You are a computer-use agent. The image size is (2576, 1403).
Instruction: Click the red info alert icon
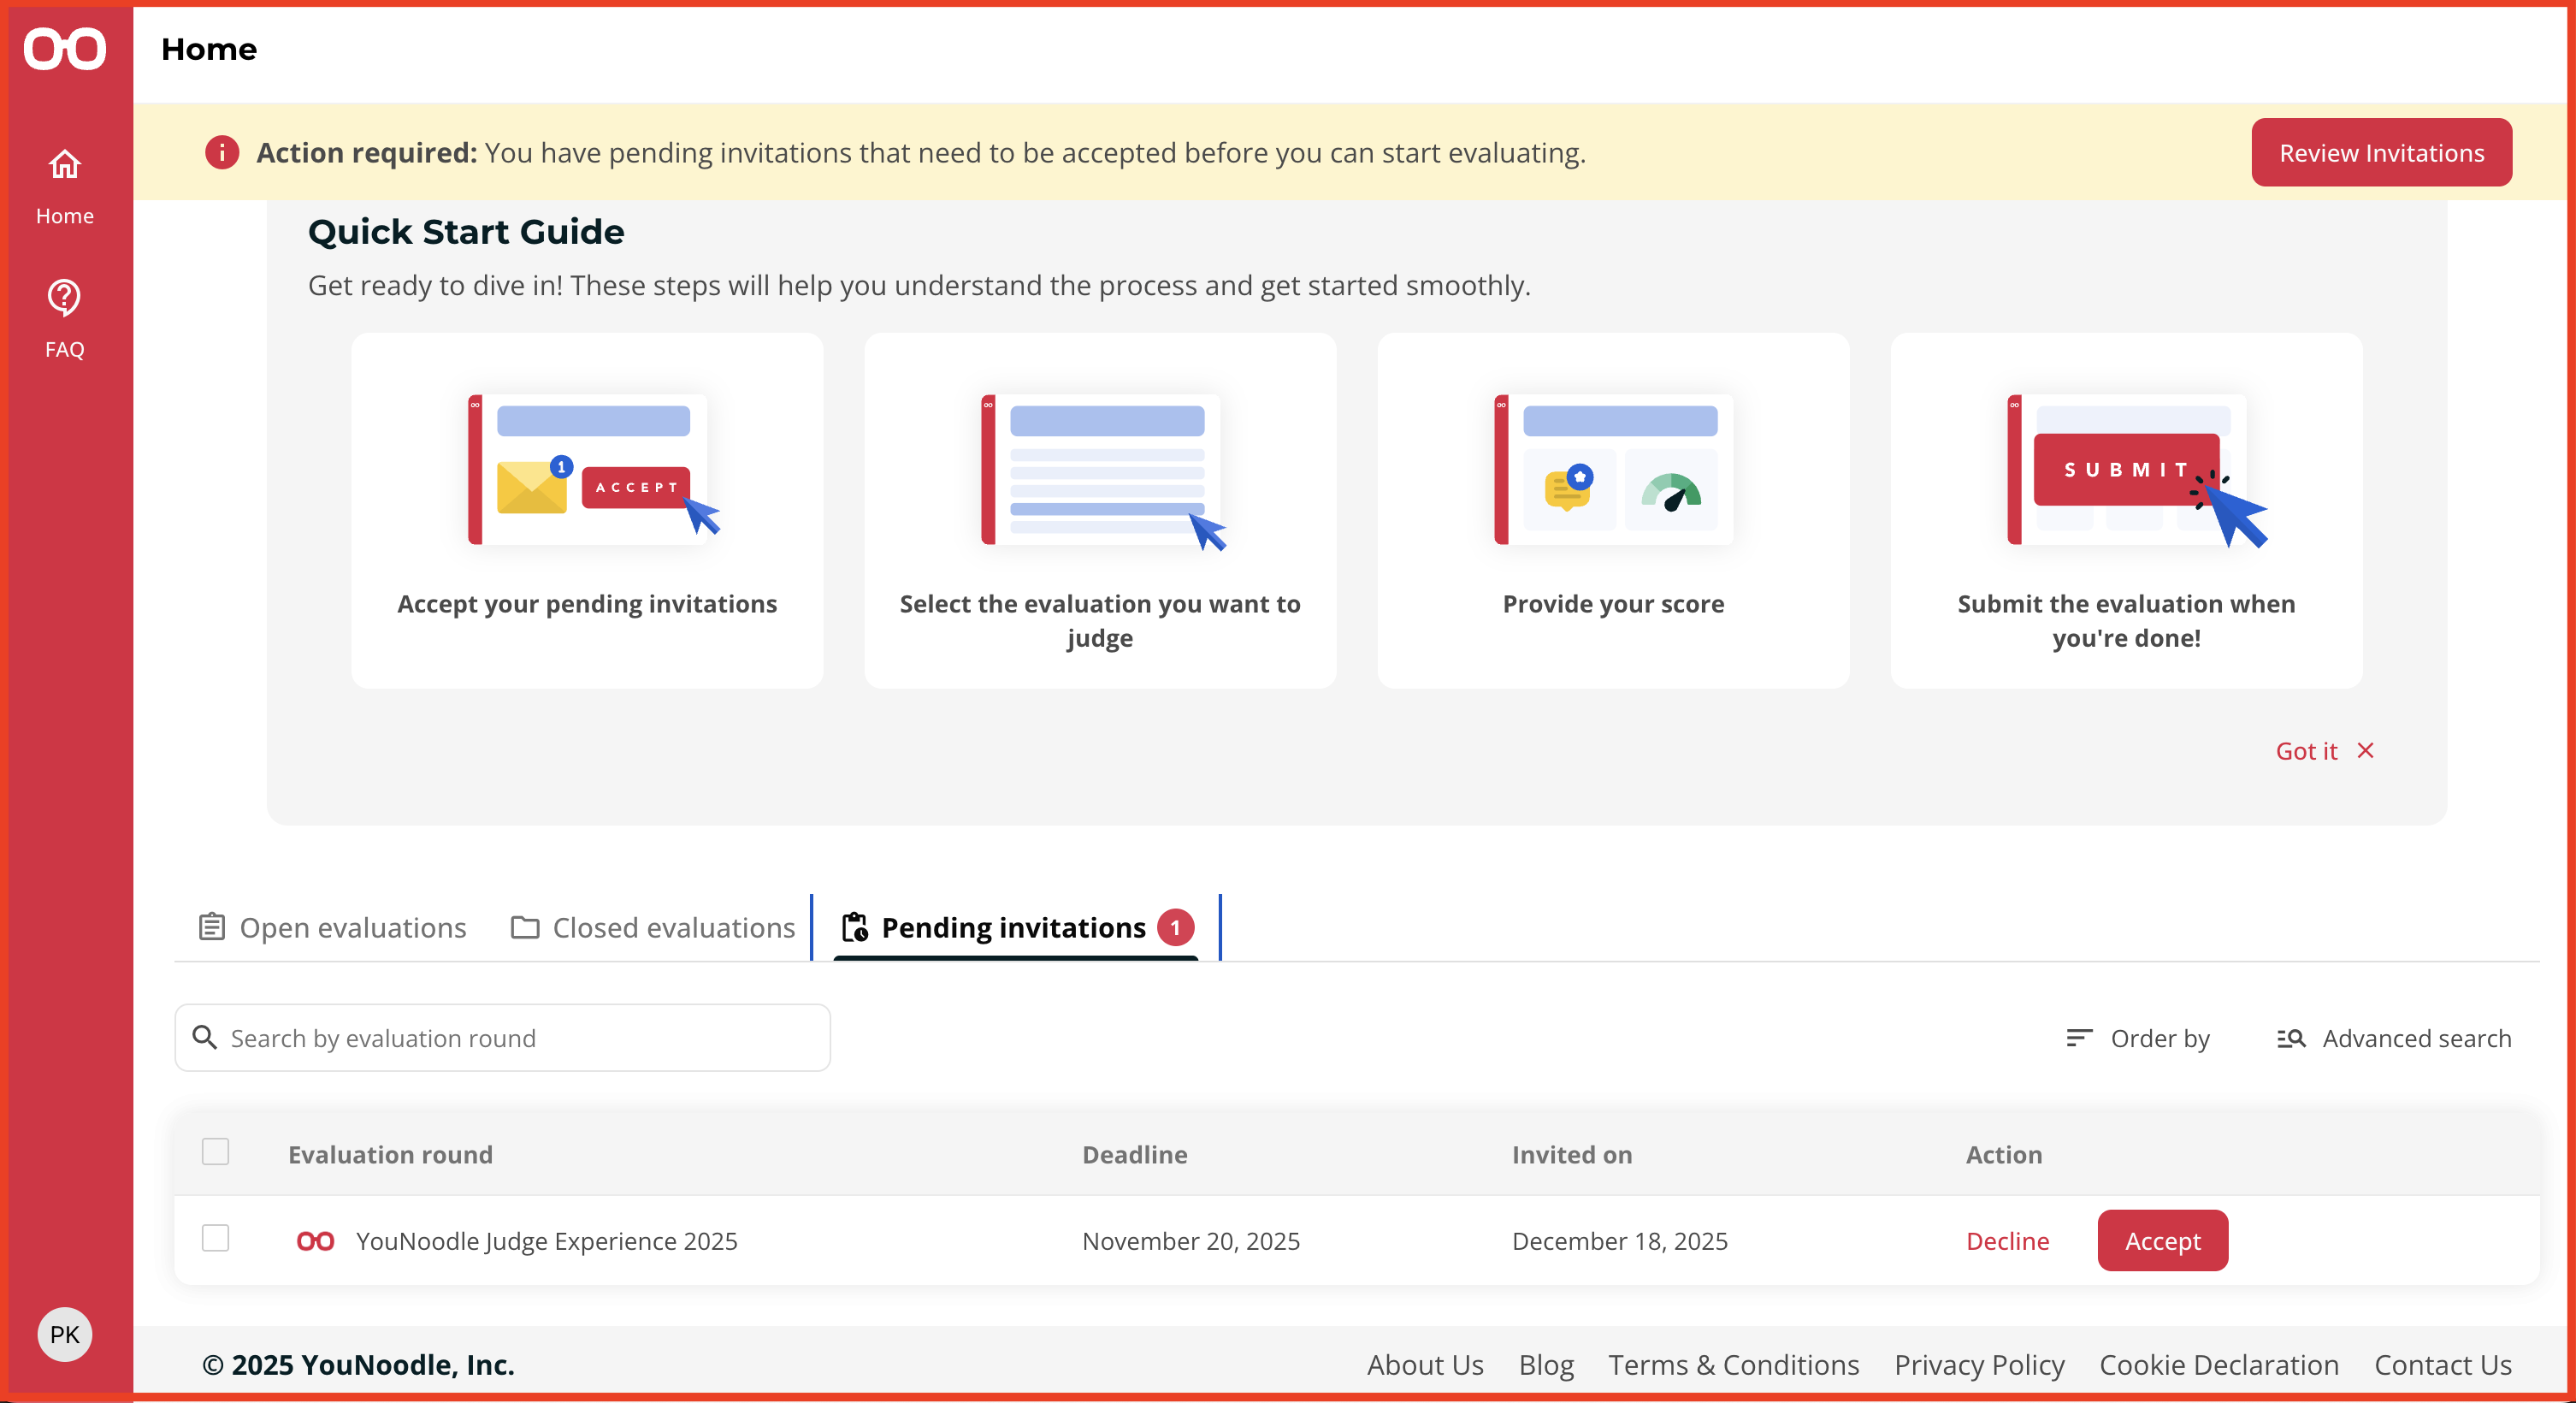(x=222, y=153)
